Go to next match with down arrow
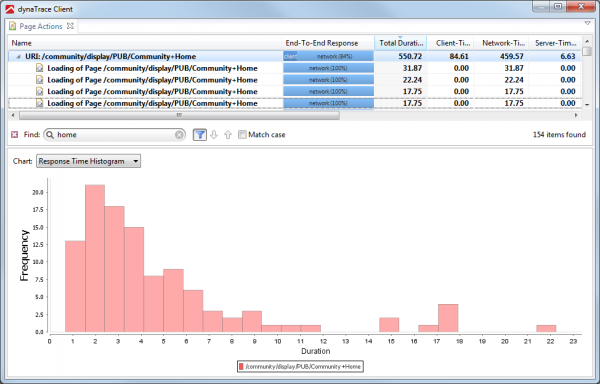Screen dimensions: 600x384 point(214,135)
